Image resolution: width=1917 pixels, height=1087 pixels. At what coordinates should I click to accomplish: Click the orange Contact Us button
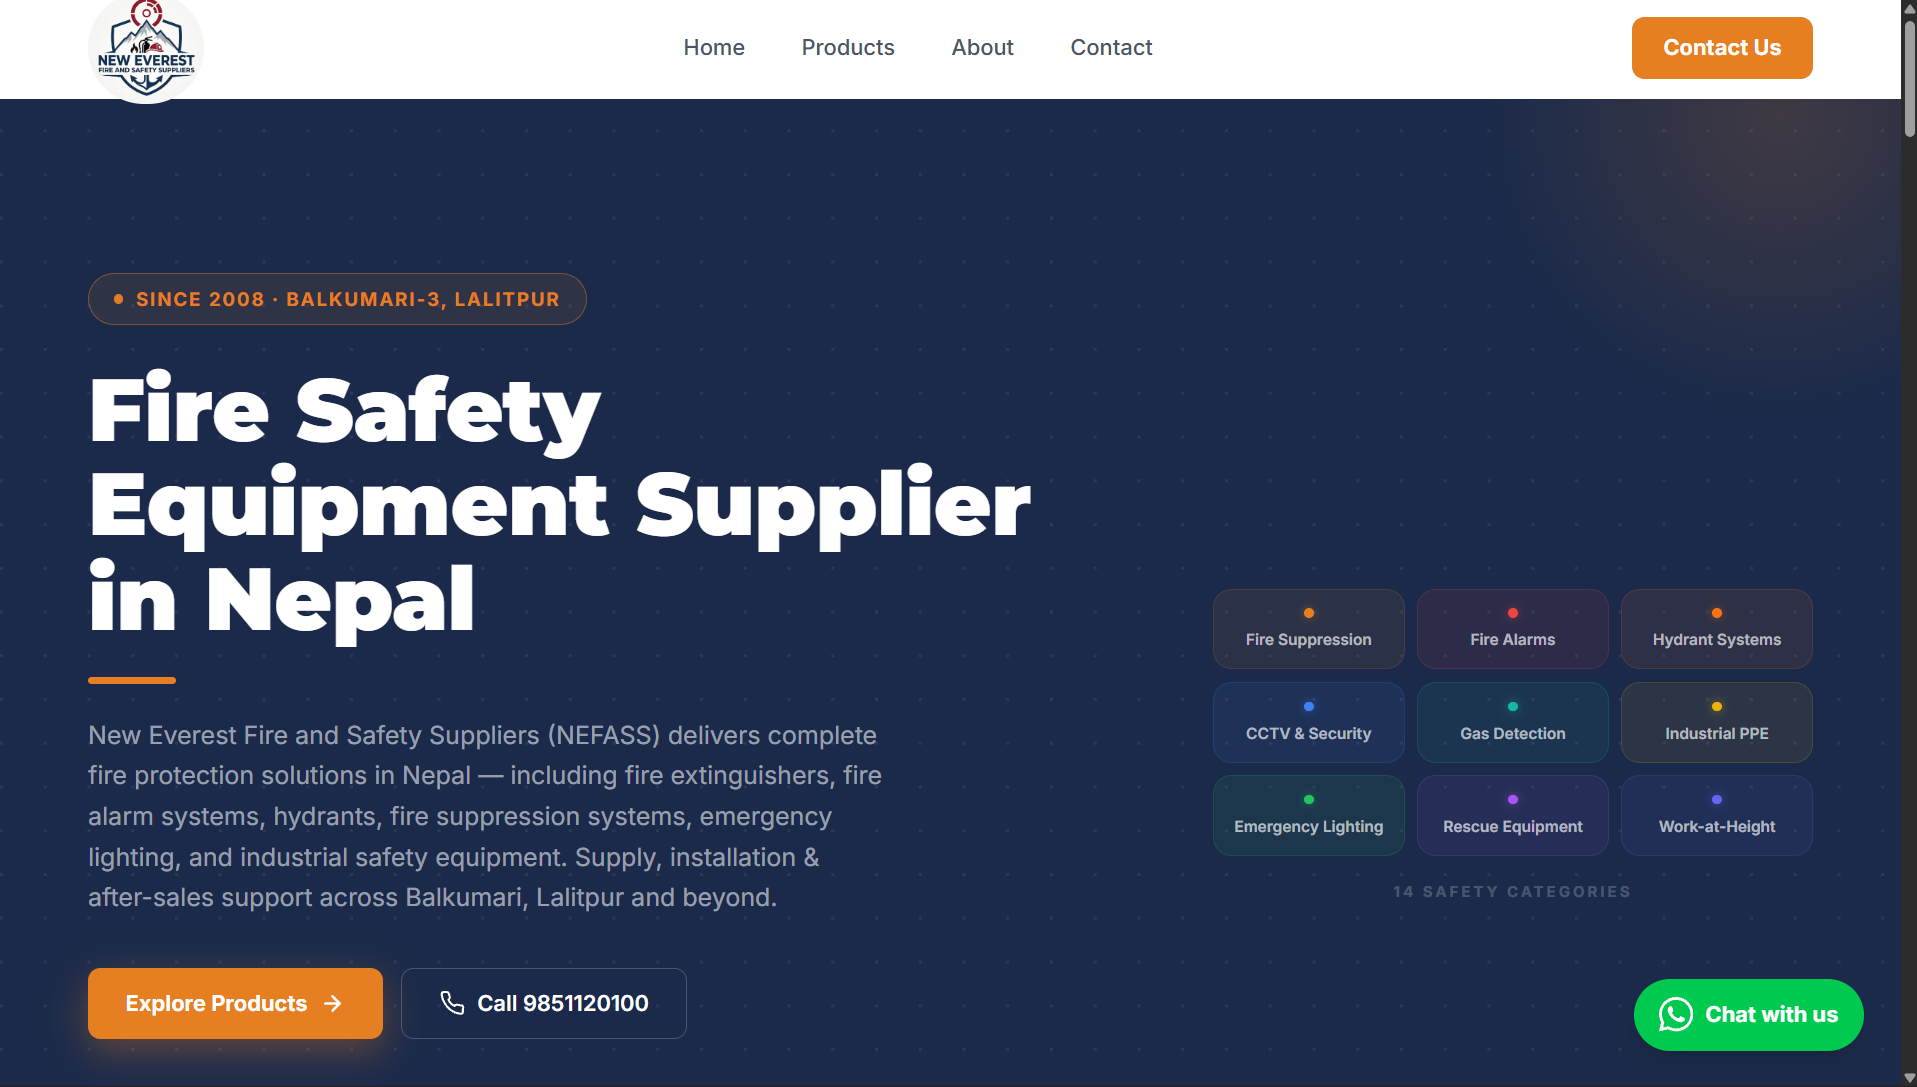[1722, 48]
